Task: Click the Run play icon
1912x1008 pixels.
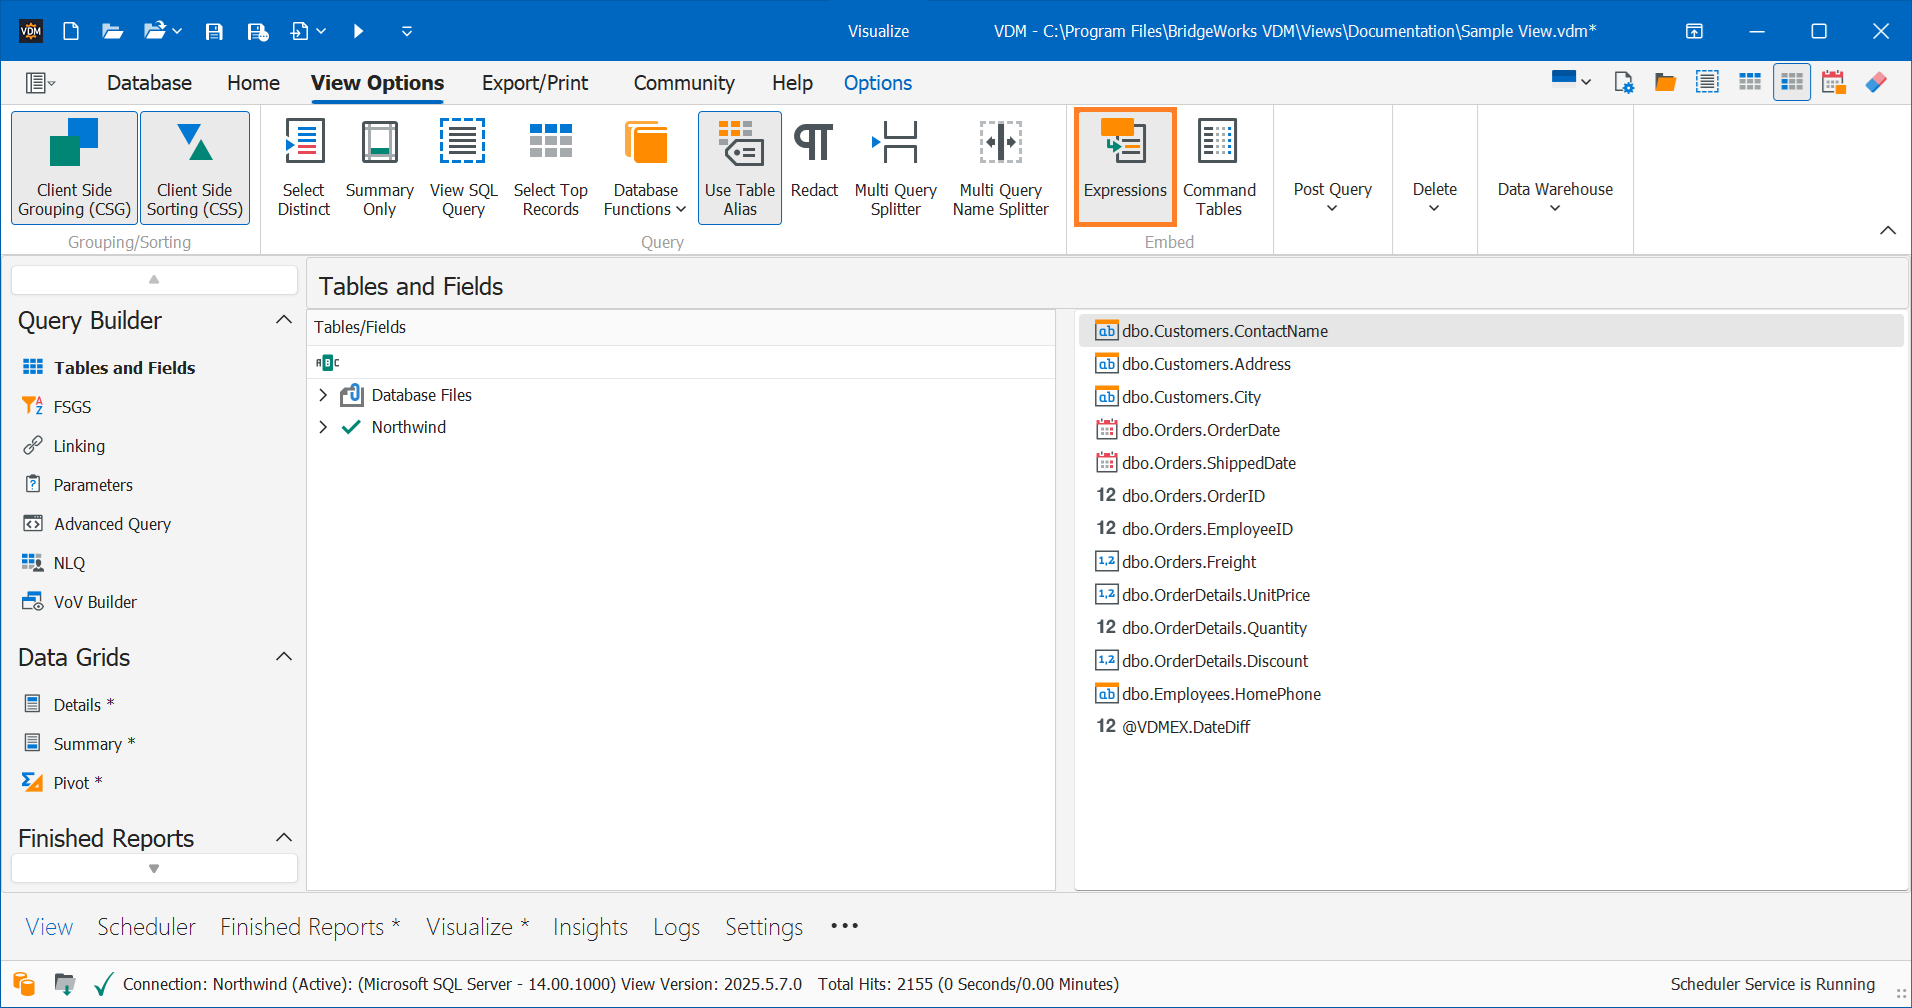Action: click(x=358, y=31)
